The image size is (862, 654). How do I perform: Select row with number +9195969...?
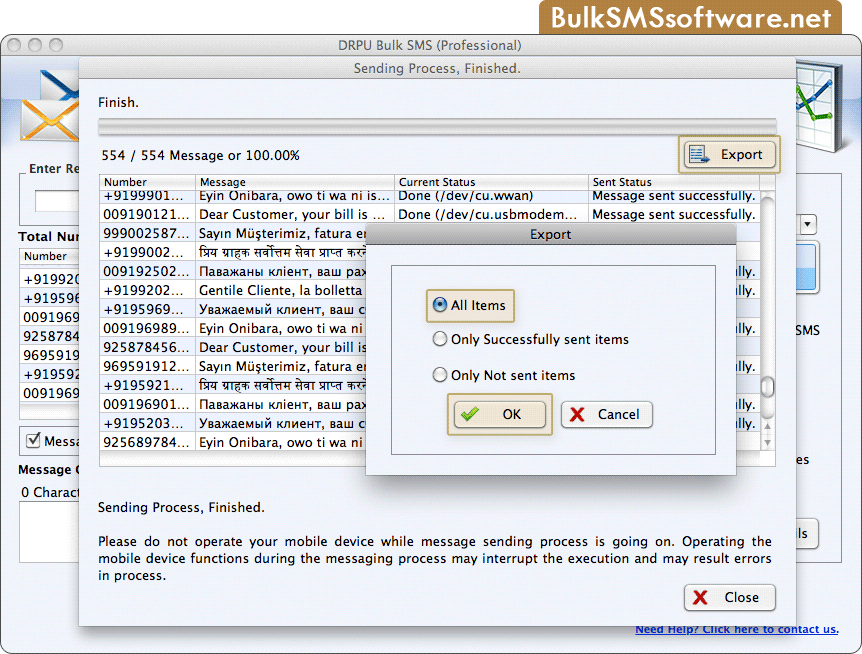point(233,309)
